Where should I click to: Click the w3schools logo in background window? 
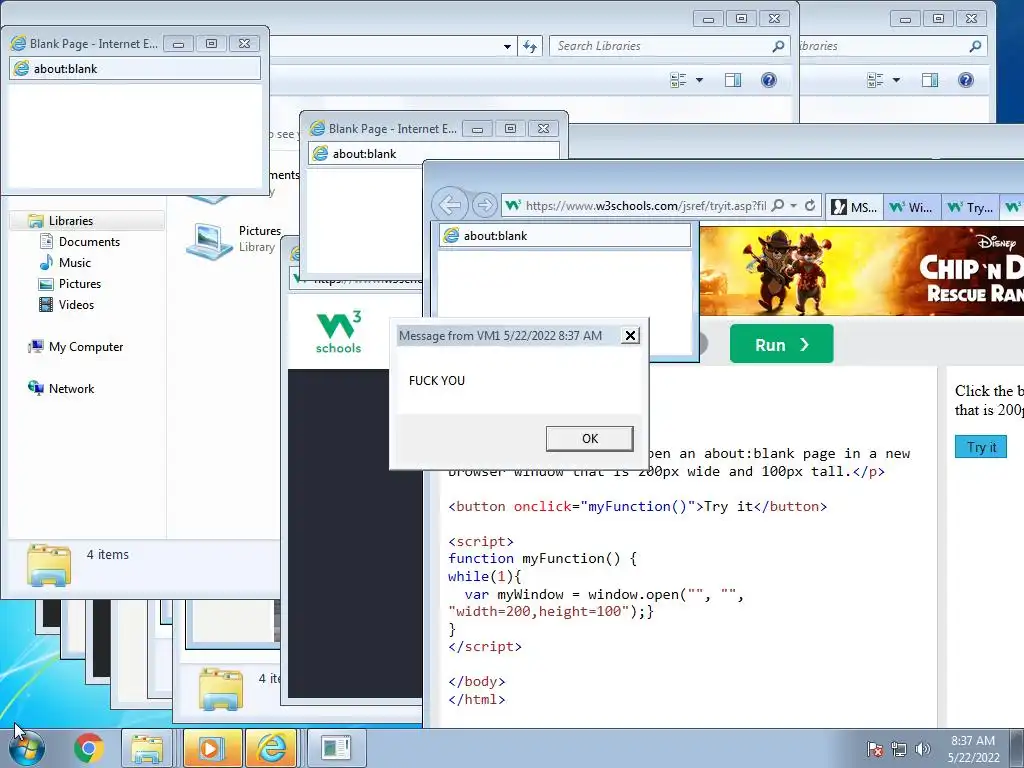coord(338,332)
